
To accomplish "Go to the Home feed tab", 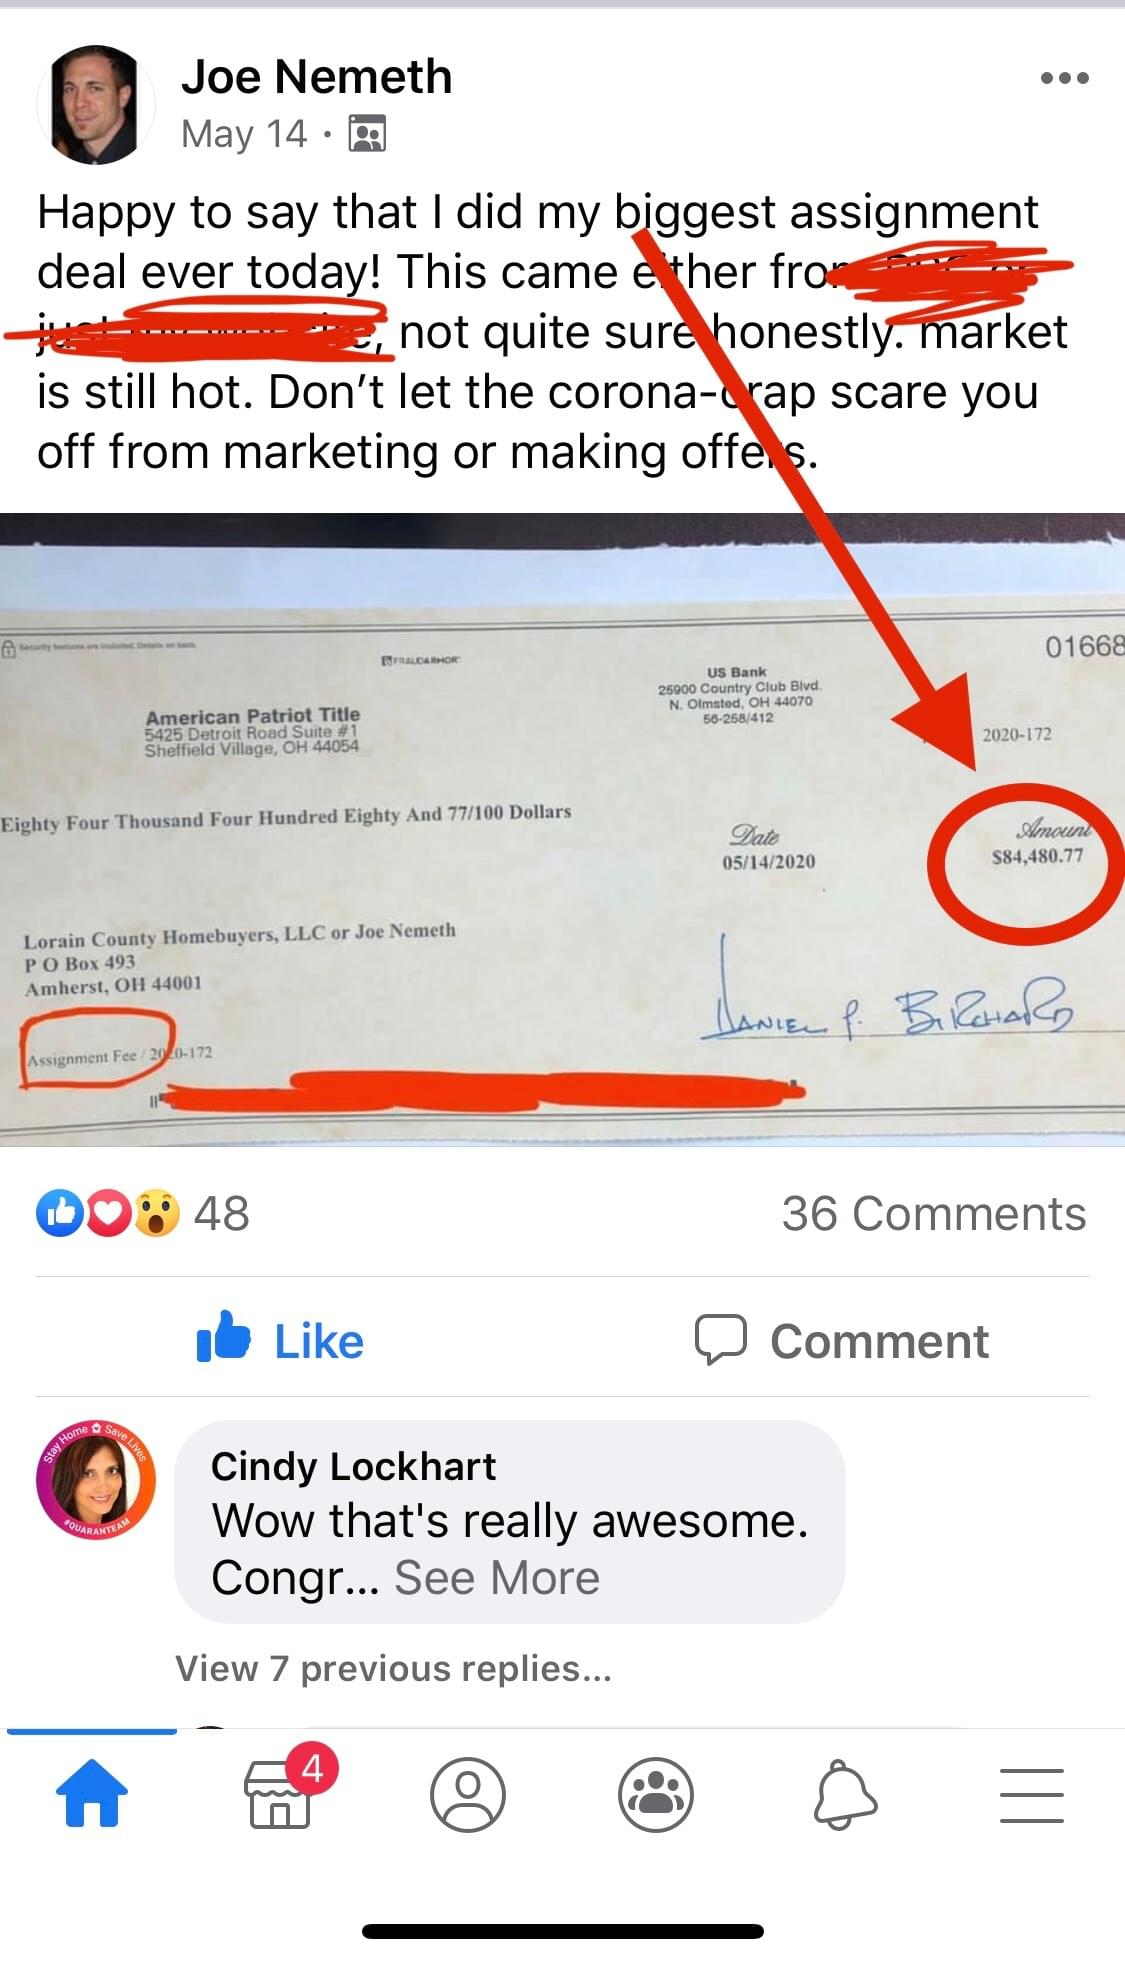I will (91, 1793).
